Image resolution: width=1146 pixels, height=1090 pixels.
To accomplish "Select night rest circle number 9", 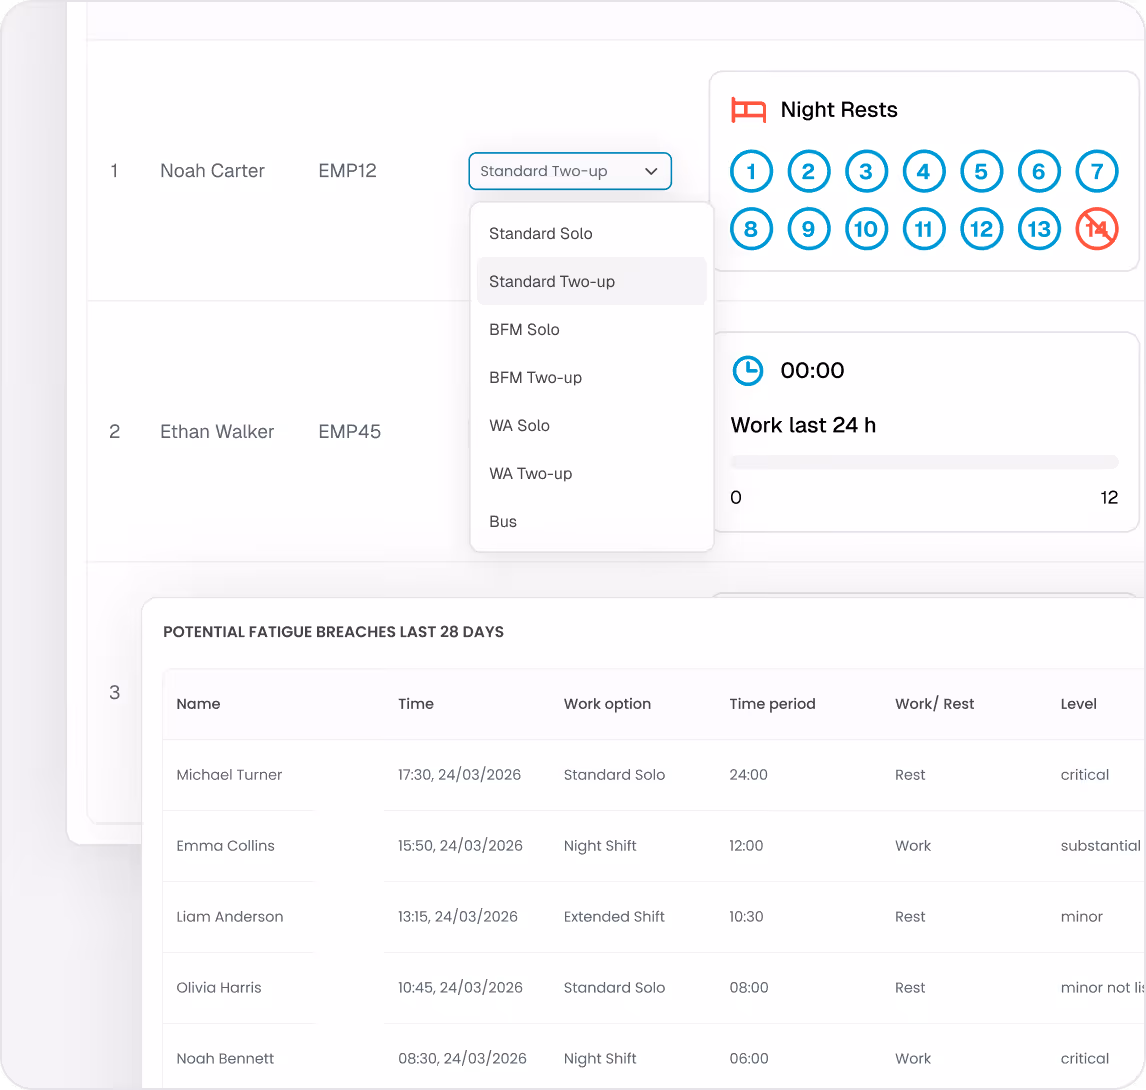I will [808, 229].
